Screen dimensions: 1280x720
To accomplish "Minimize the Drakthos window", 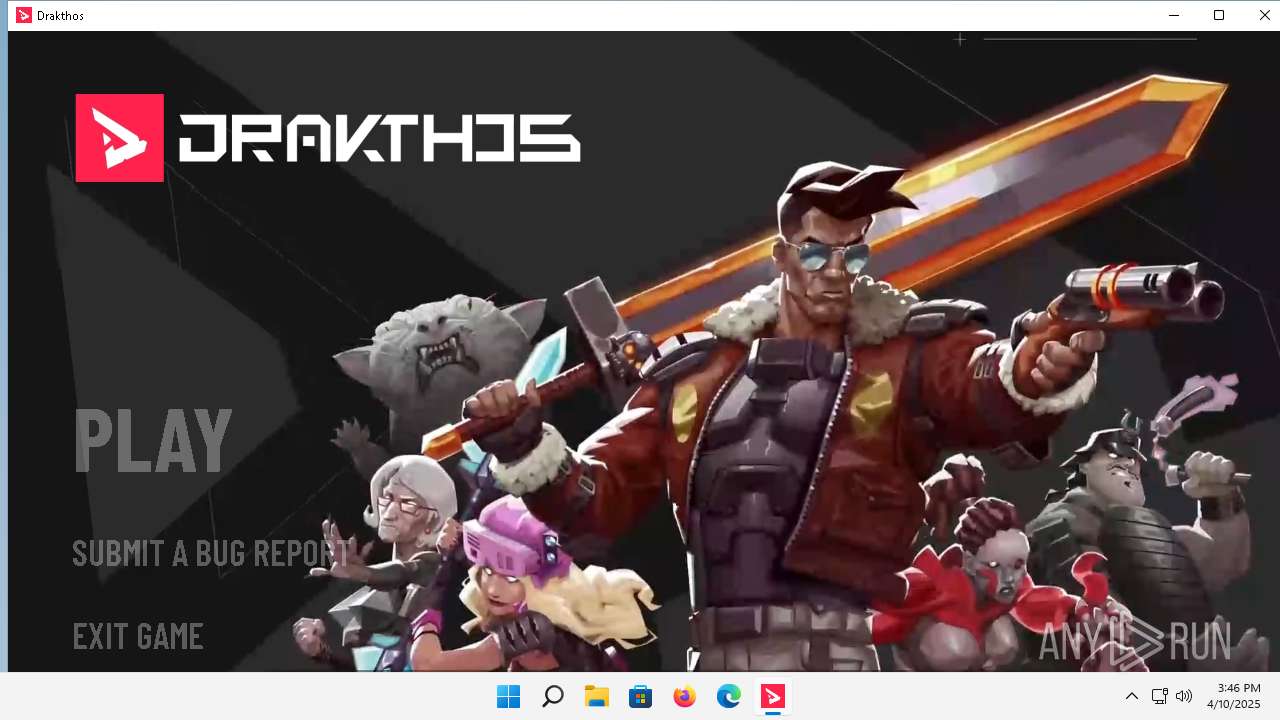I will [1173, 15].
